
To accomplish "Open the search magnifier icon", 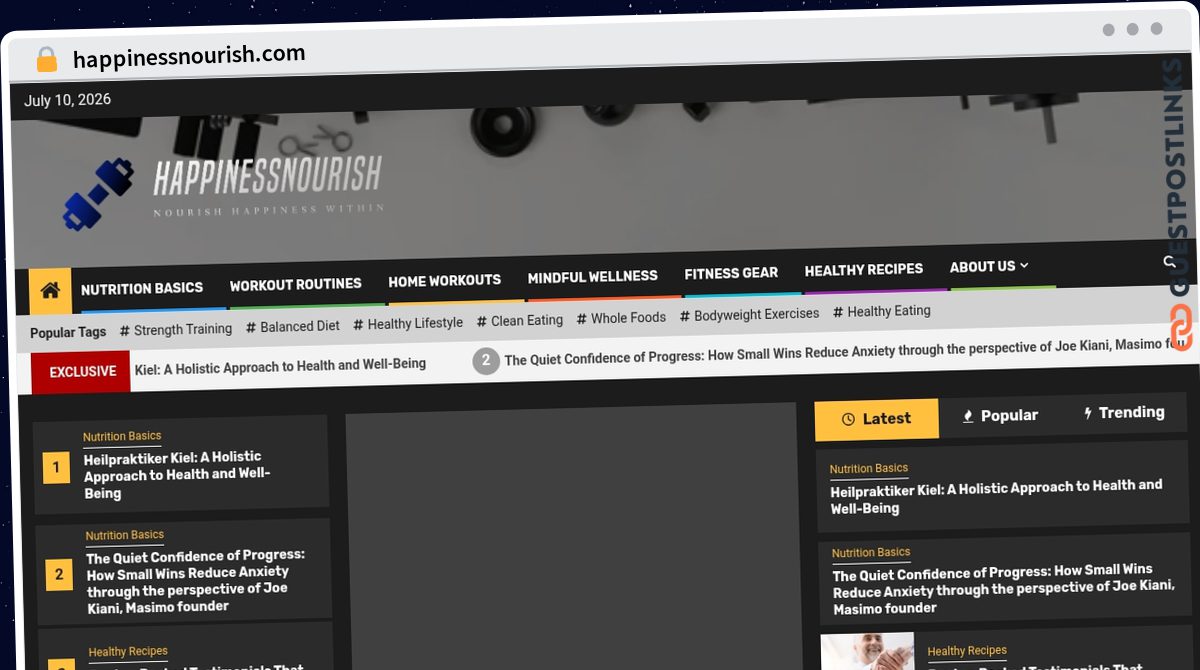I will (x=1169, y=262).
